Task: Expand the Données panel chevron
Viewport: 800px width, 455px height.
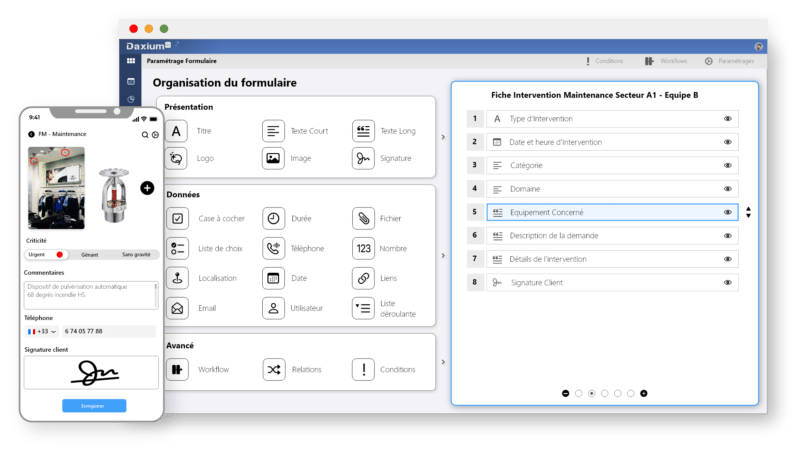Action: pyautogui.click(x=443, y=256)
